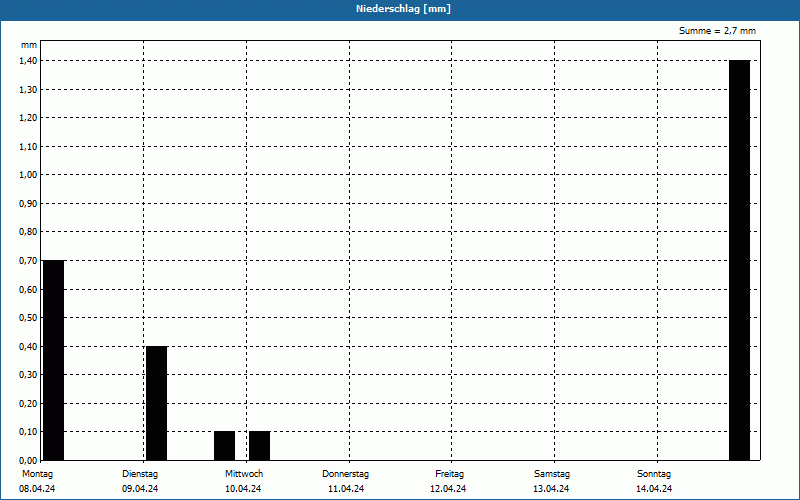800x500 pixels.
Task: Click the Monday 0,70 mm precipitation bar
Action: pyautogui.click(x=54, y=360)
